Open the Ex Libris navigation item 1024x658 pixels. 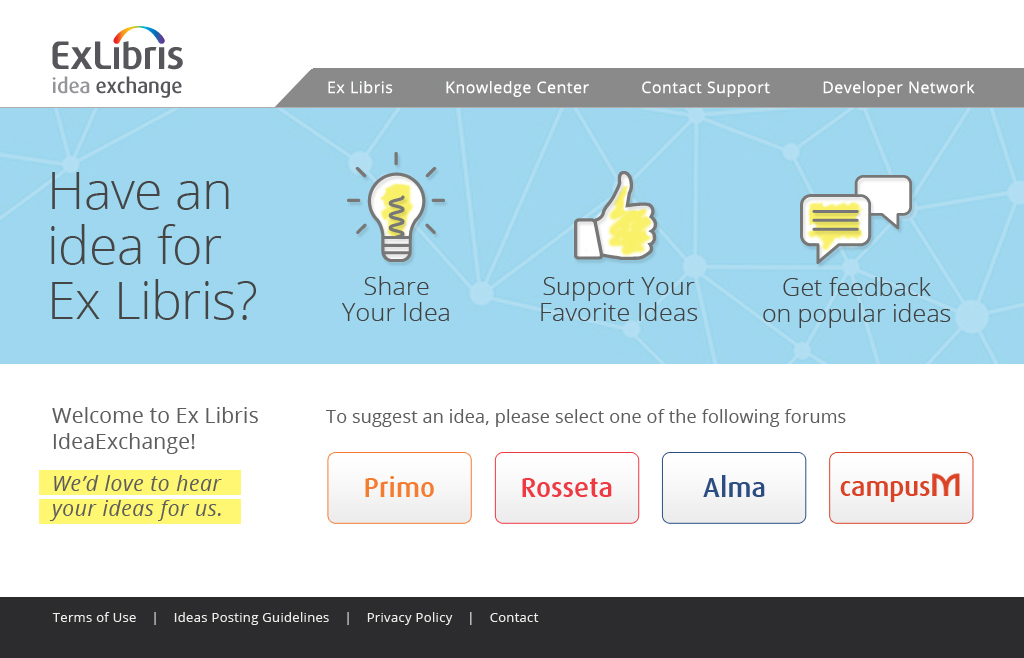tap(360, 87)
